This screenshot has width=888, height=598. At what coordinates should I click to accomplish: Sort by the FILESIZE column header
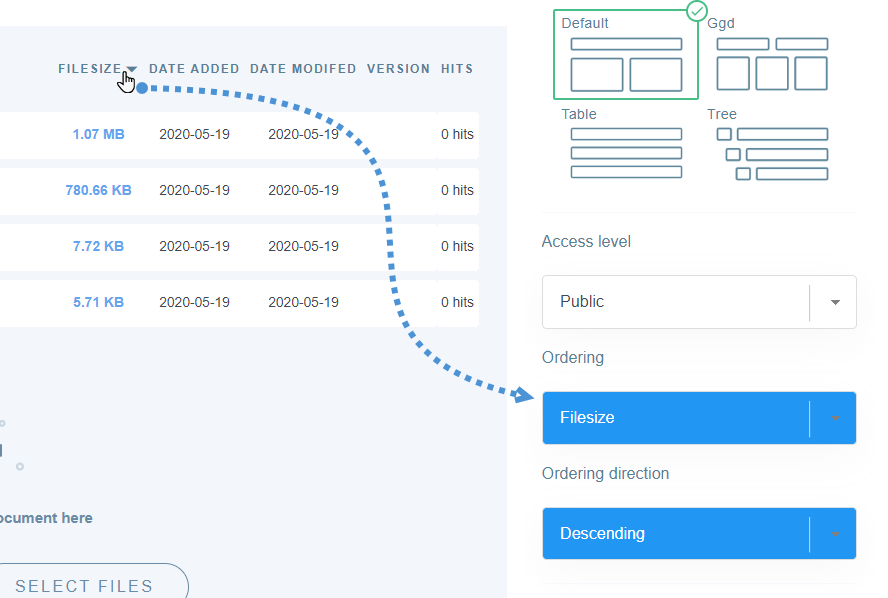click(x=89, y=69)
